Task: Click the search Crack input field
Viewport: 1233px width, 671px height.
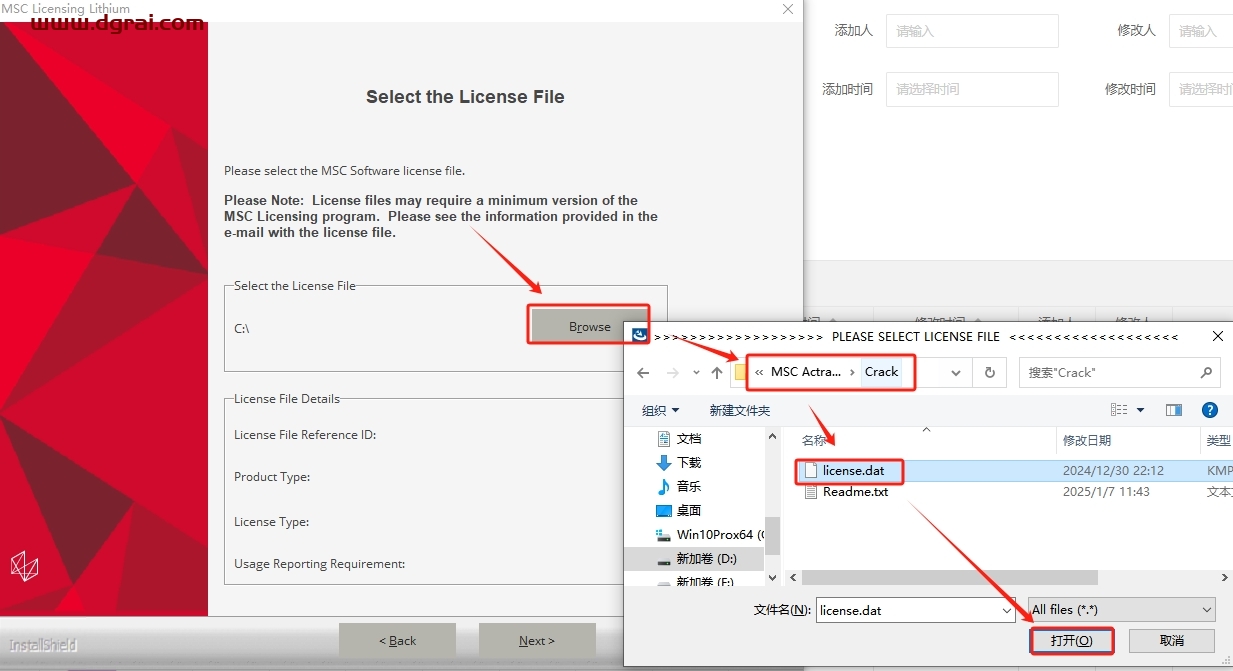Action: [1108, 372]
